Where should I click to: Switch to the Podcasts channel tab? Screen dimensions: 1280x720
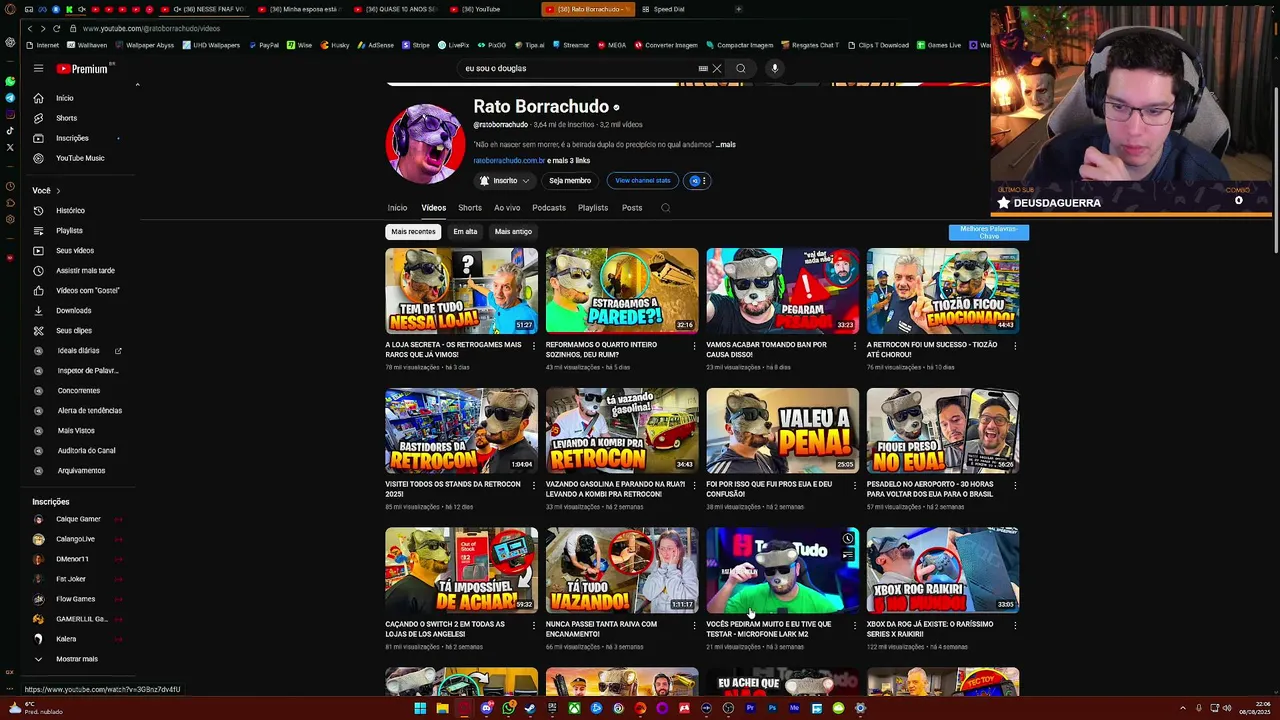coord(549,208)
